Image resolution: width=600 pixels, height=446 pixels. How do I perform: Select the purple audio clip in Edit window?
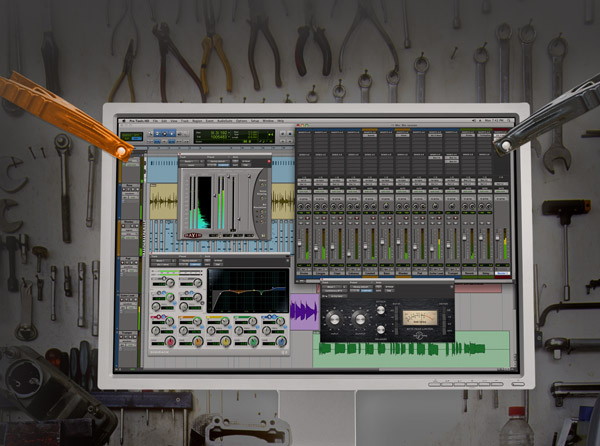pos(305,312)
